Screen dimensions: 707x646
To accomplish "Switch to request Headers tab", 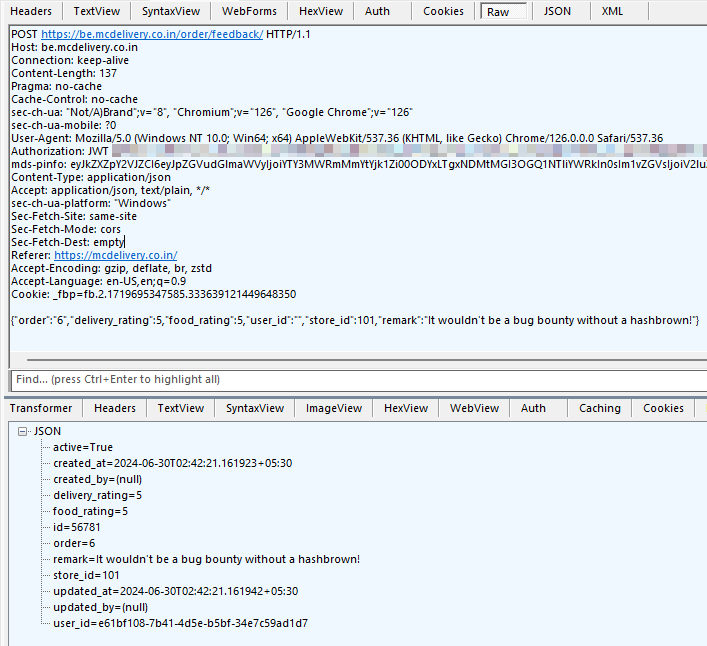I will pos(31,11).
